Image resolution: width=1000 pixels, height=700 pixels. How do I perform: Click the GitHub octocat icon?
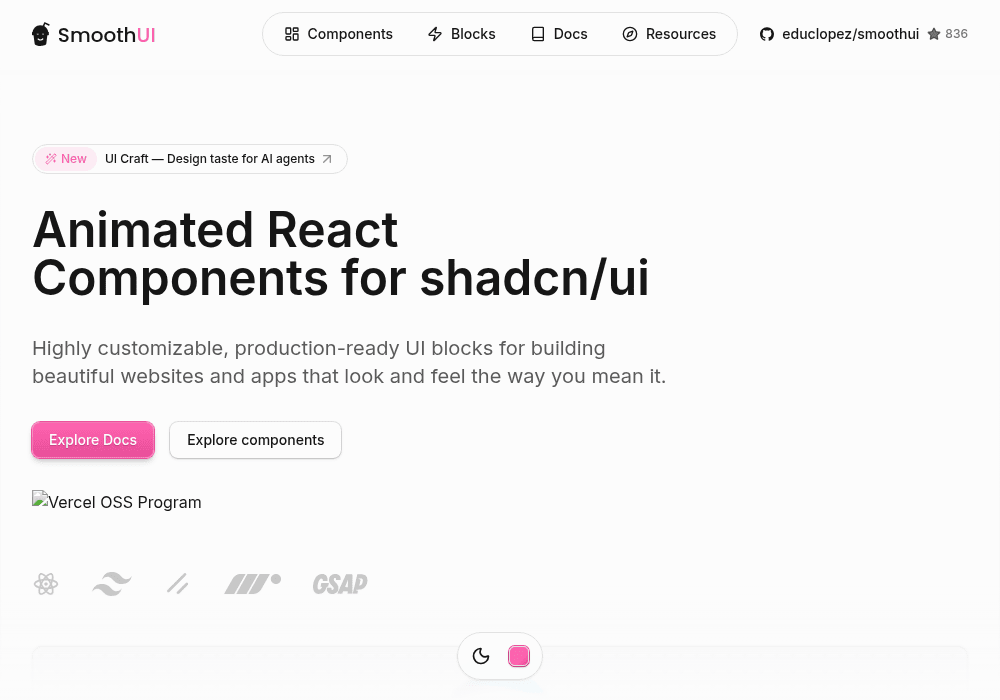click(767, 34)
